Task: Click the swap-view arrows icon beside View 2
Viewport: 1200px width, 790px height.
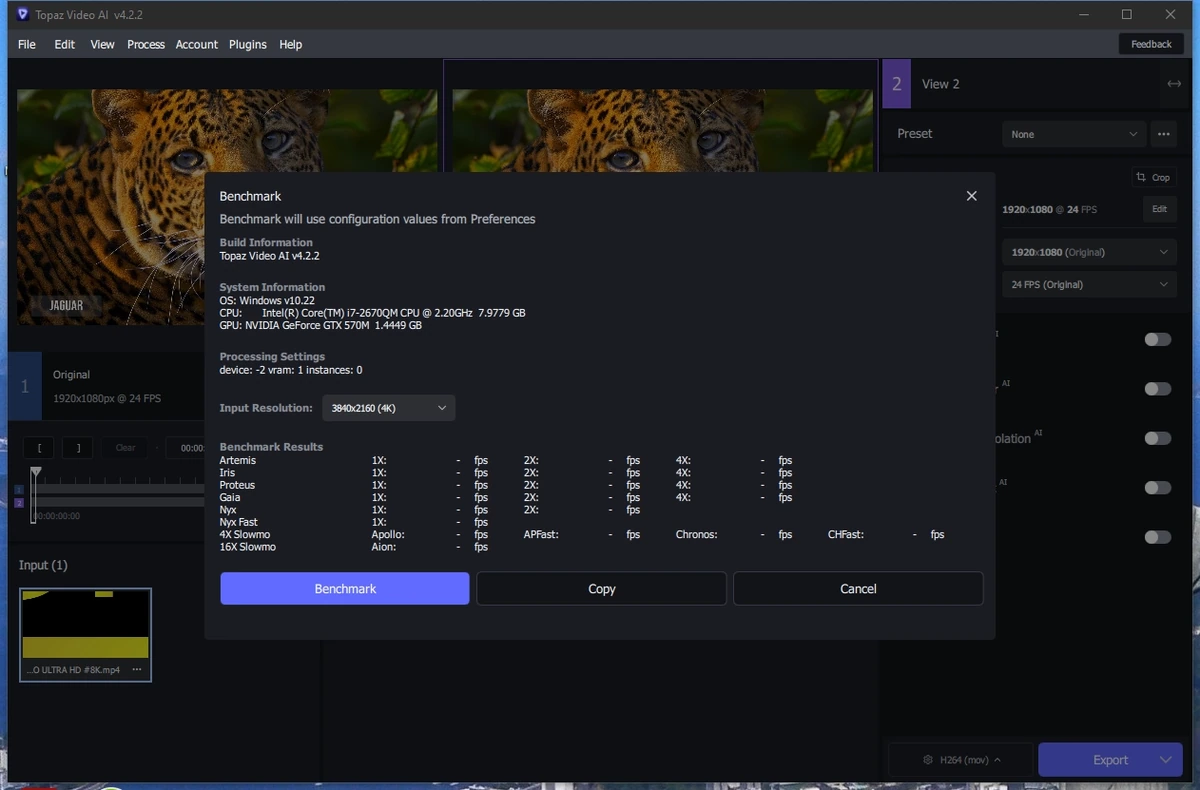Action: click(x=1174, y=84)
